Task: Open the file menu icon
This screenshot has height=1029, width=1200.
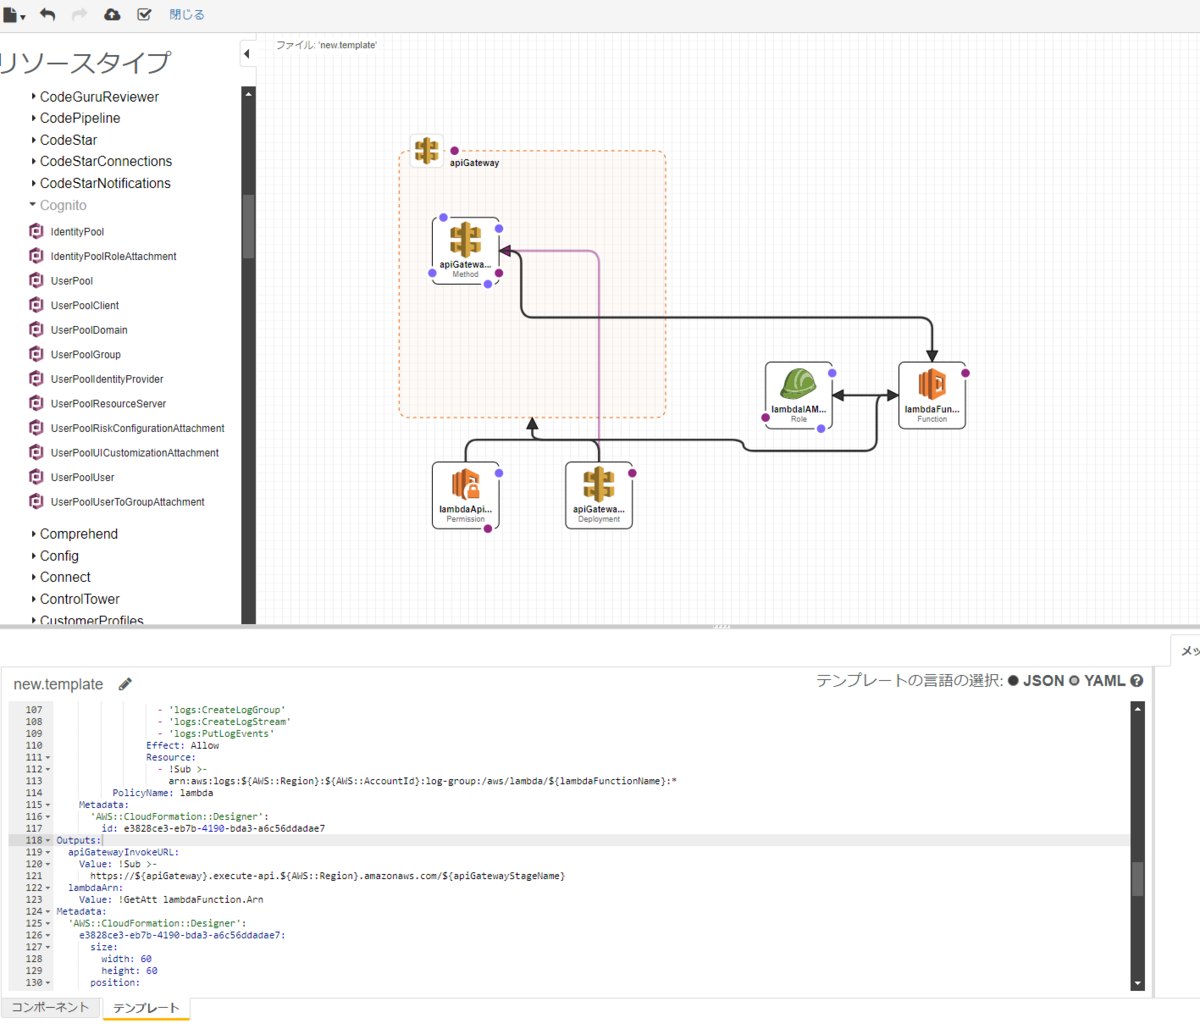Action: (12, 14)
